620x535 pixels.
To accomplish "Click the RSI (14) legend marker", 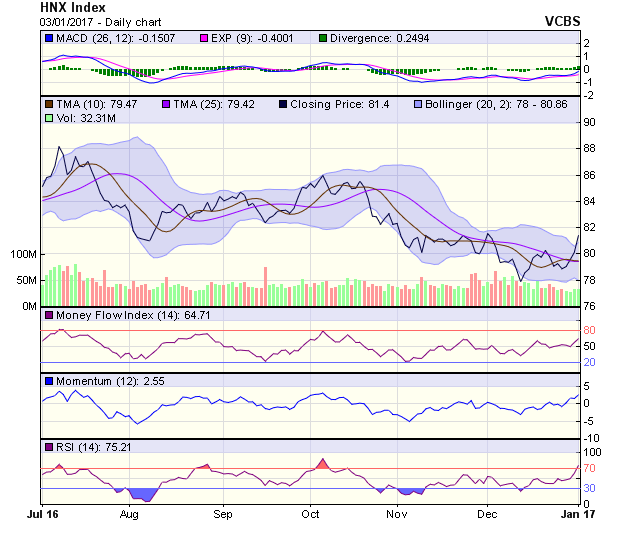I will (49, 446).
